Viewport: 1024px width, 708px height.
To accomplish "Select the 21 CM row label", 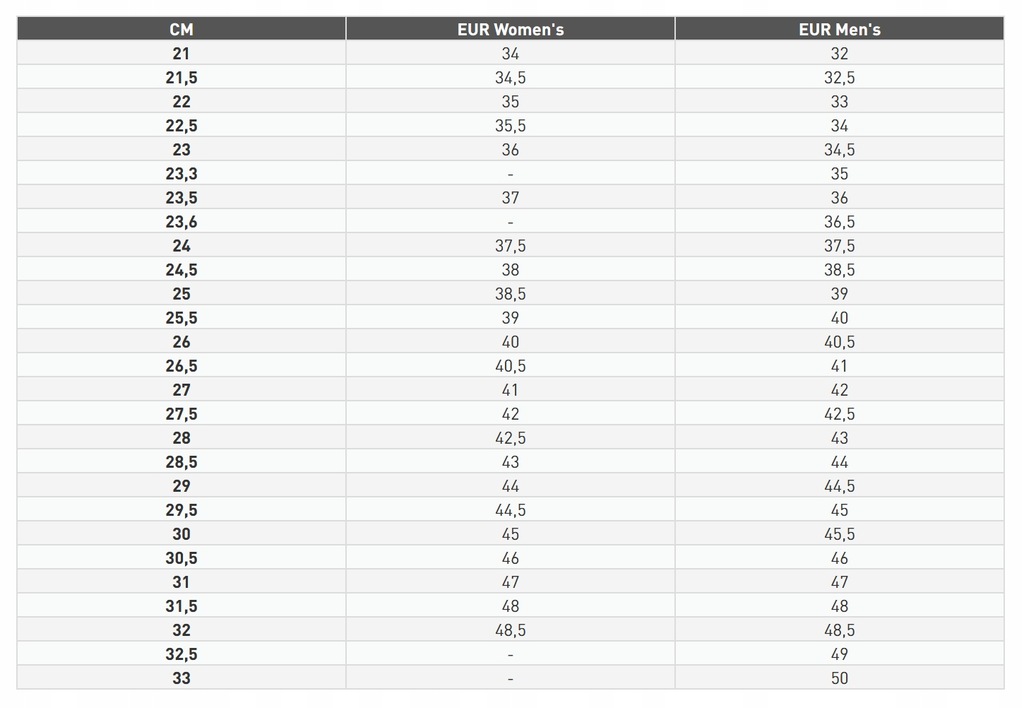I will 181,54.
